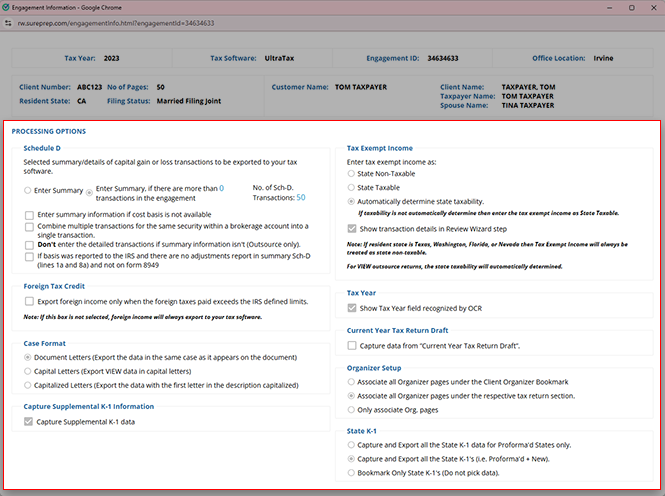Click the SurePrep favicon in title bar
The width and height of the screenshot is (665, 496).
coord(6,7)
